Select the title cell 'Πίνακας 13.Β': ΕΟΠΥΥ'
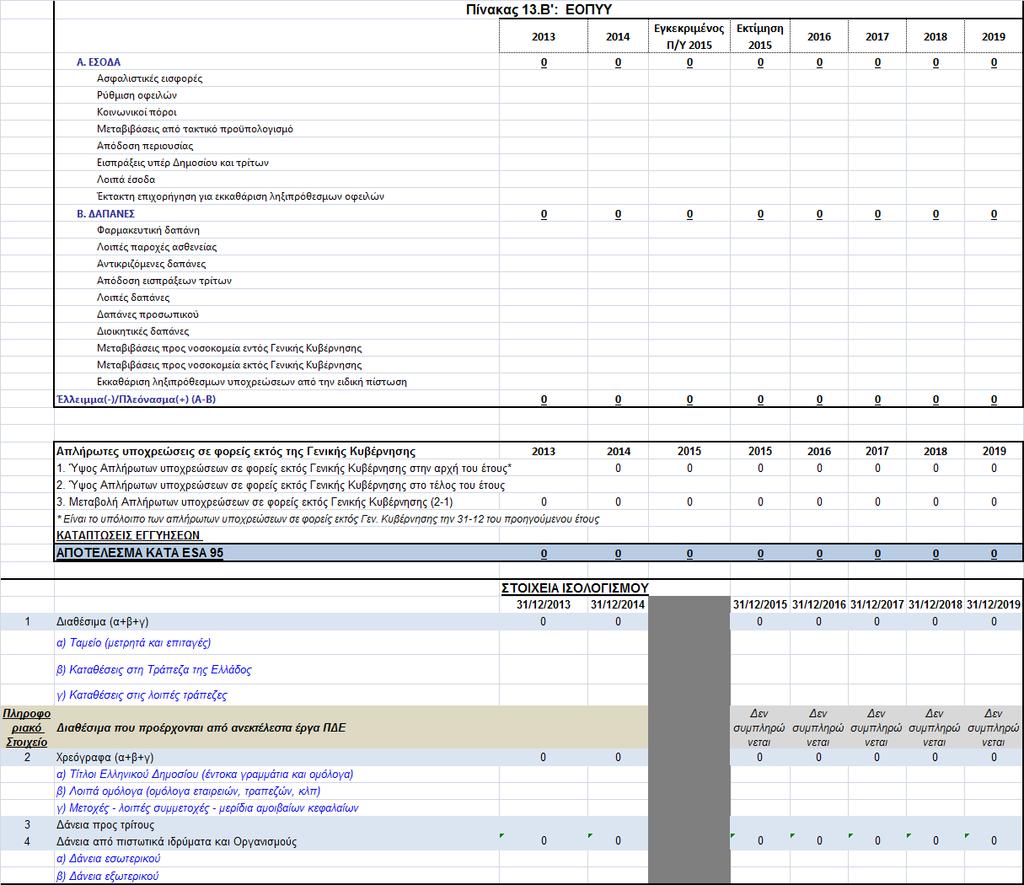Image resolution: width=1024 pixels, height=885 pixels. [x=538, y=9]
